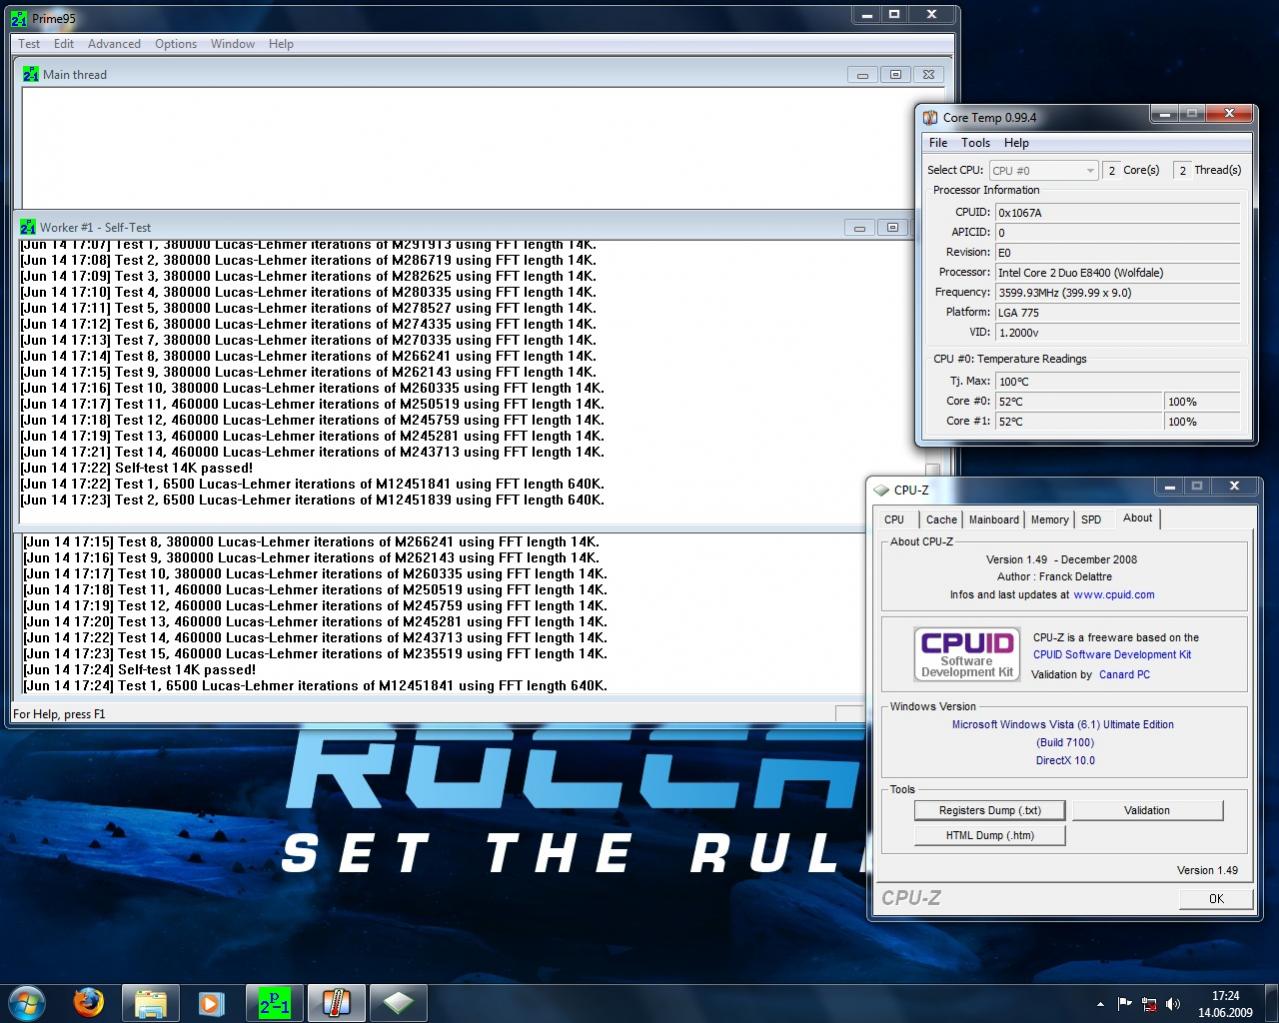This screenshot has width=1279, height=1023.
Task: Click CPUID value 0x1067A
Action: 1117,212
